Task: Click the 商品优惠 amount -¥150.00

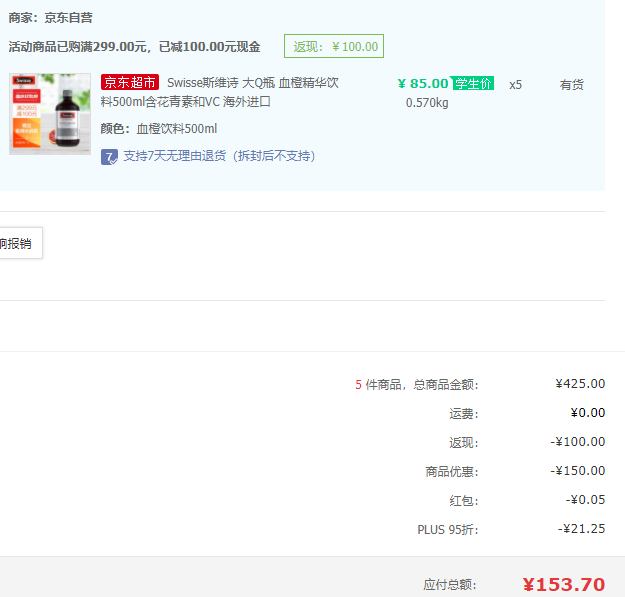Action: click(x=578, y=471)
